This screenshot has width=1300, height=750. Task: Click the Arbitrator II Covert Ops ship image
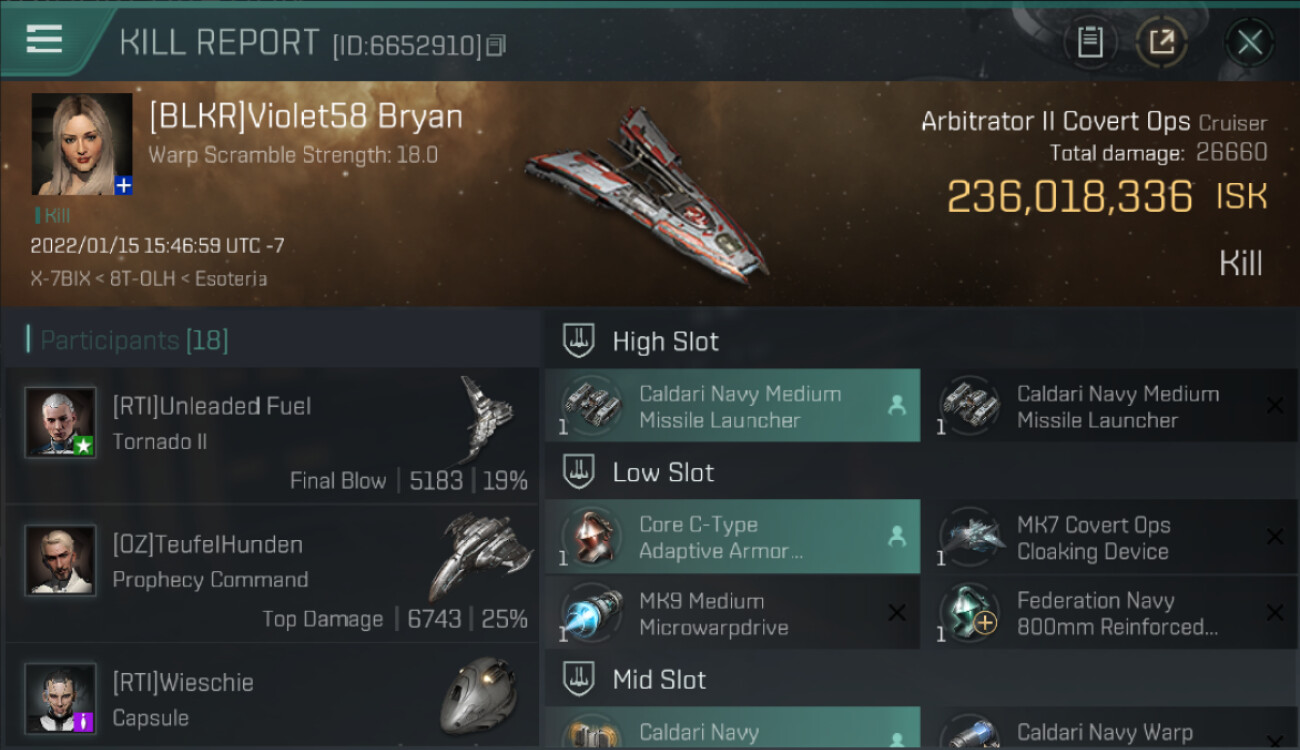pyautogui.click(x=648, y=192)
